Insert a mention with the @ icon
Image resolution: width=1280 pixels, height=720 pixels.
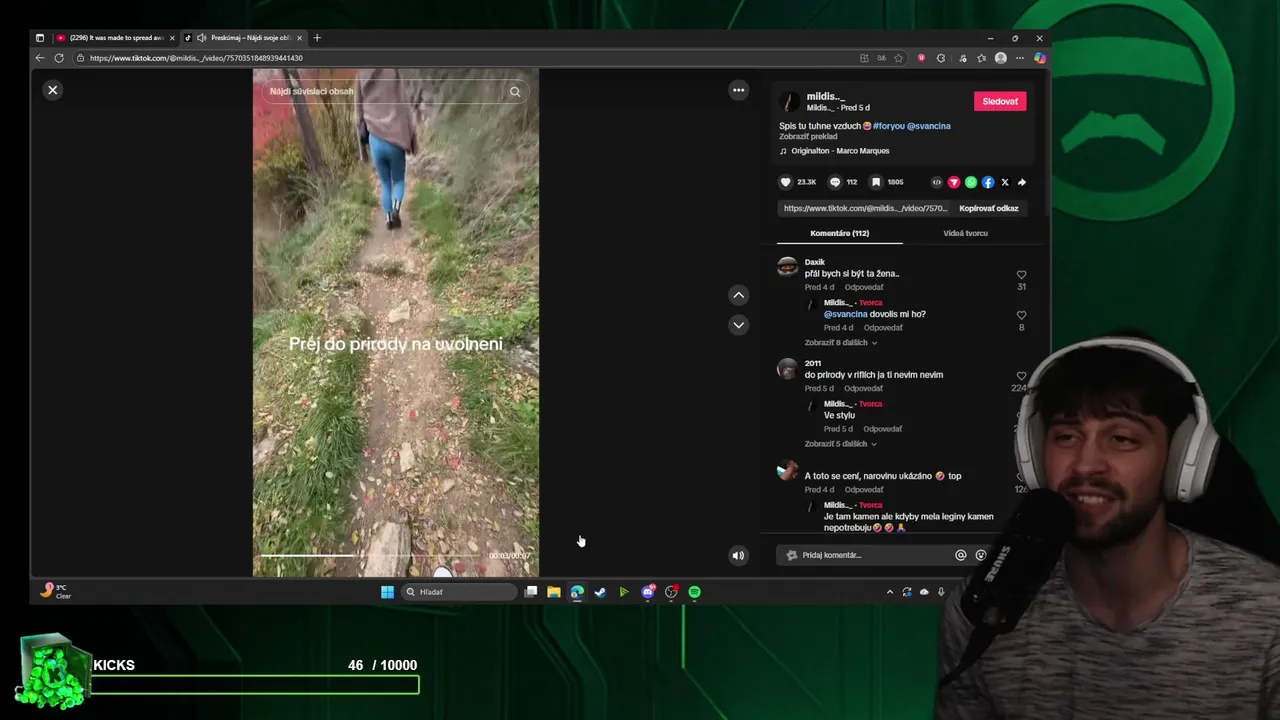pos(961,555)
